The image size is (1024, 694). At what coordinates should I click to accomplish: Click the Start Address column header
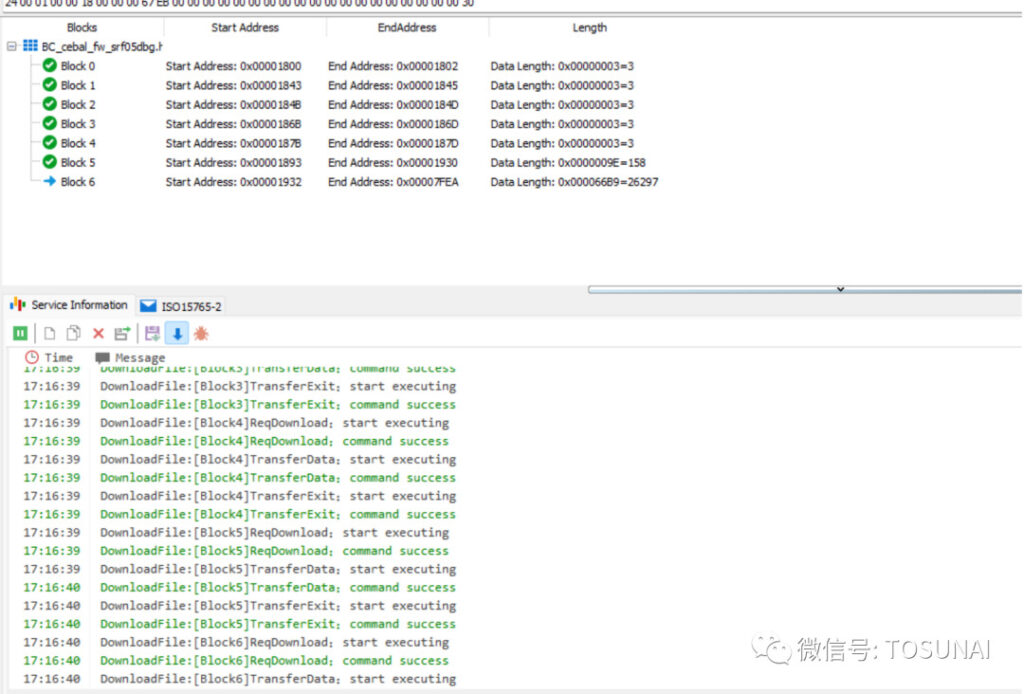[x=245, y=28]
